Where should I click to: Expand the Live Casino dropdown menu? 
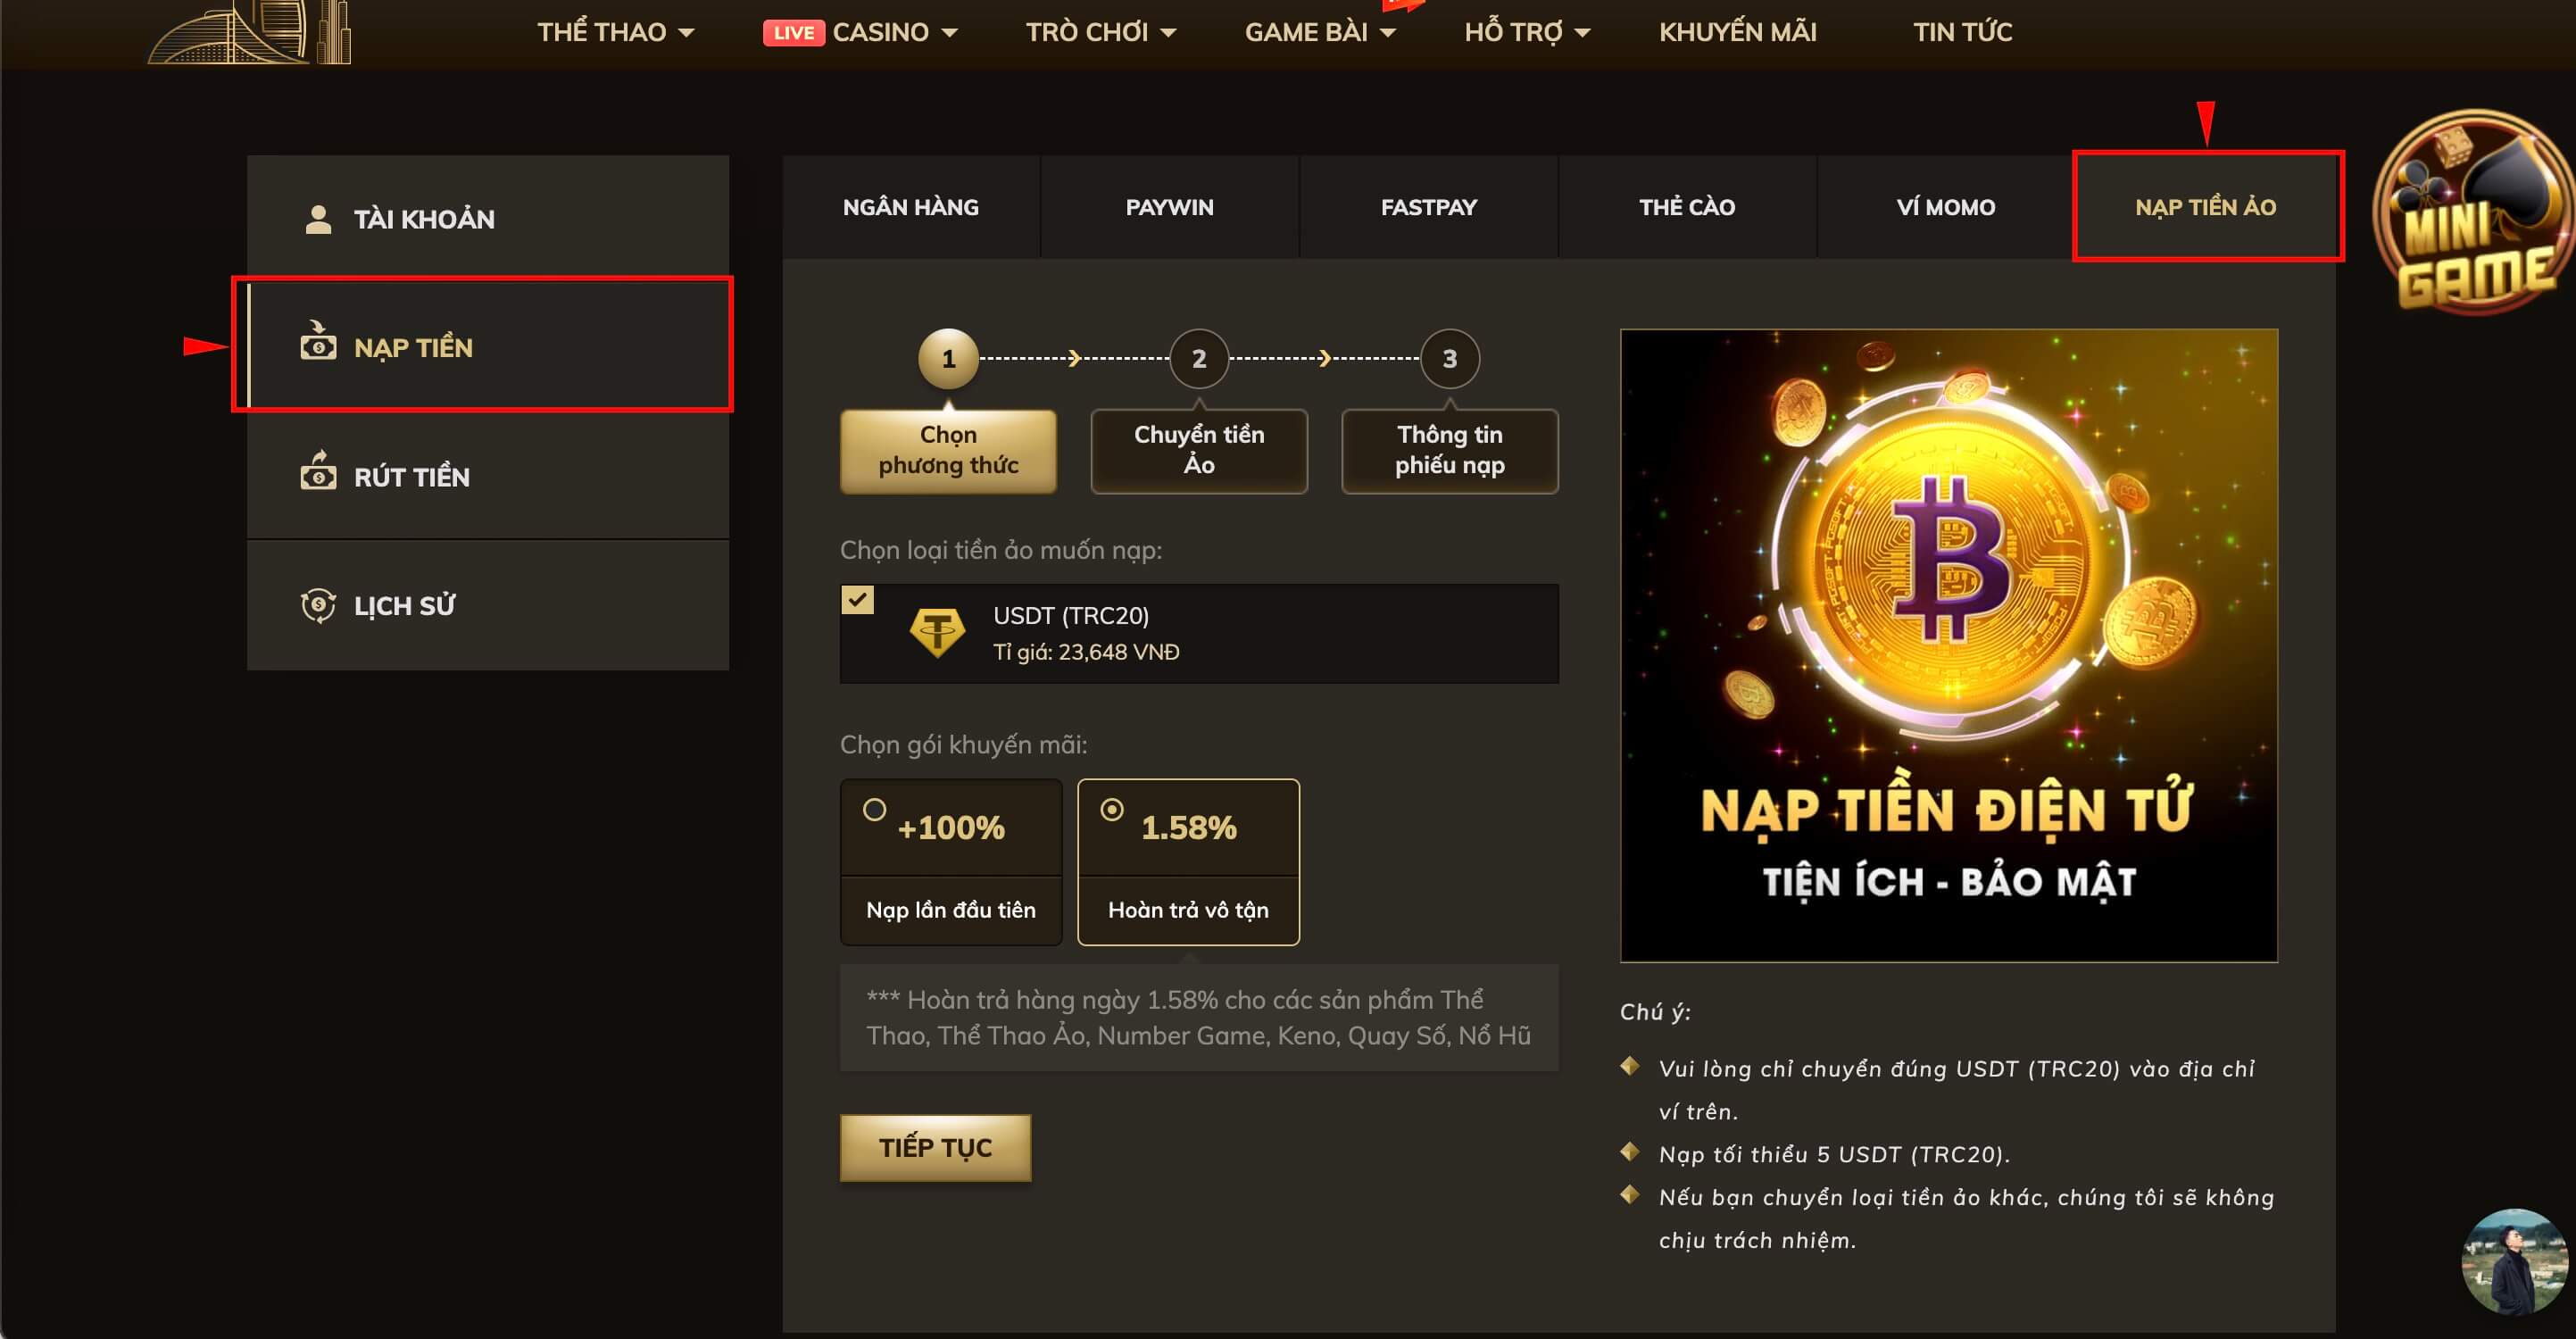click(x=860, y=32)
